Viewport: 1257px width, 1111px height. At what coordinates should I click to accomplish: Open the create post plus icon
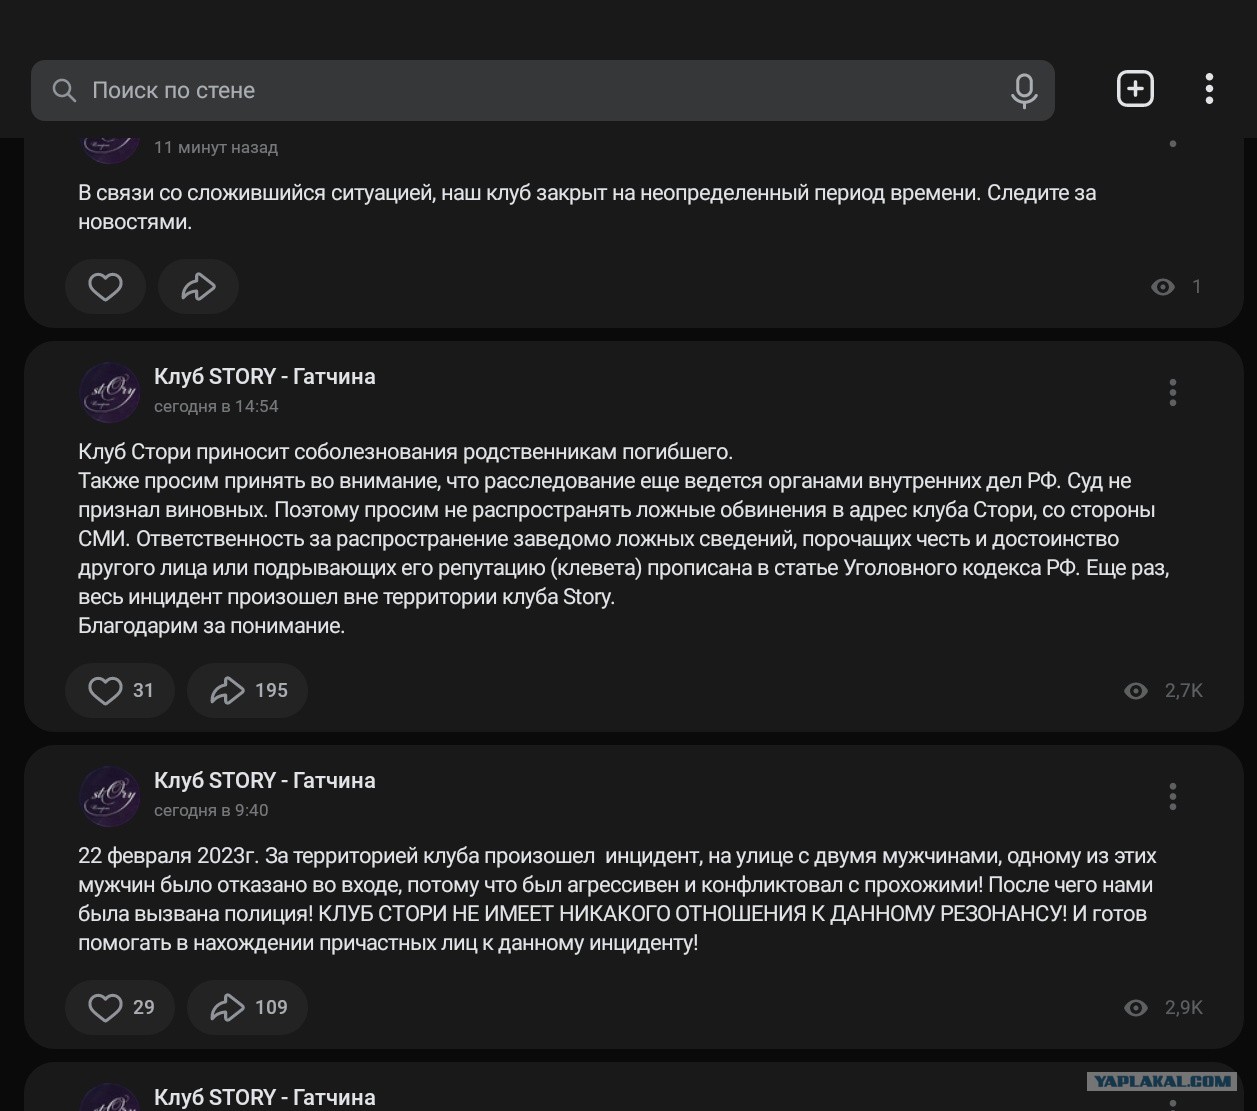(1135, 89)
